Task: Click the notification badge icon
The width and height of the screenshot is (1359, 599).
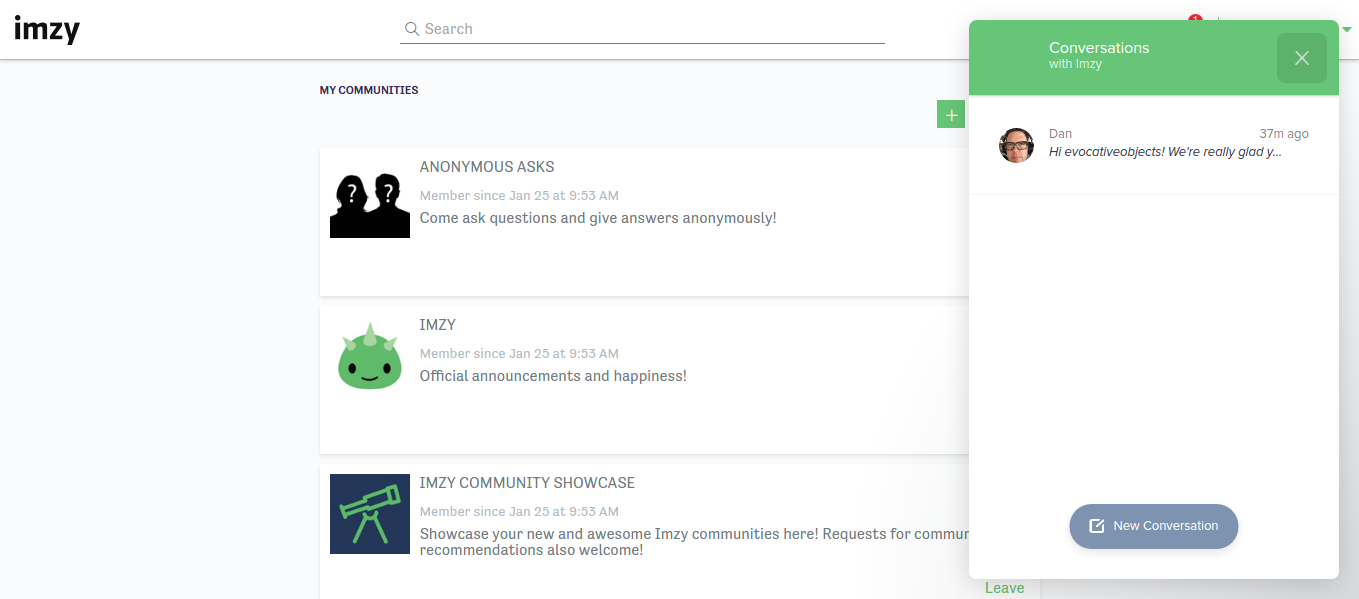Action: pyautogui.click(x=1195, y=19)
